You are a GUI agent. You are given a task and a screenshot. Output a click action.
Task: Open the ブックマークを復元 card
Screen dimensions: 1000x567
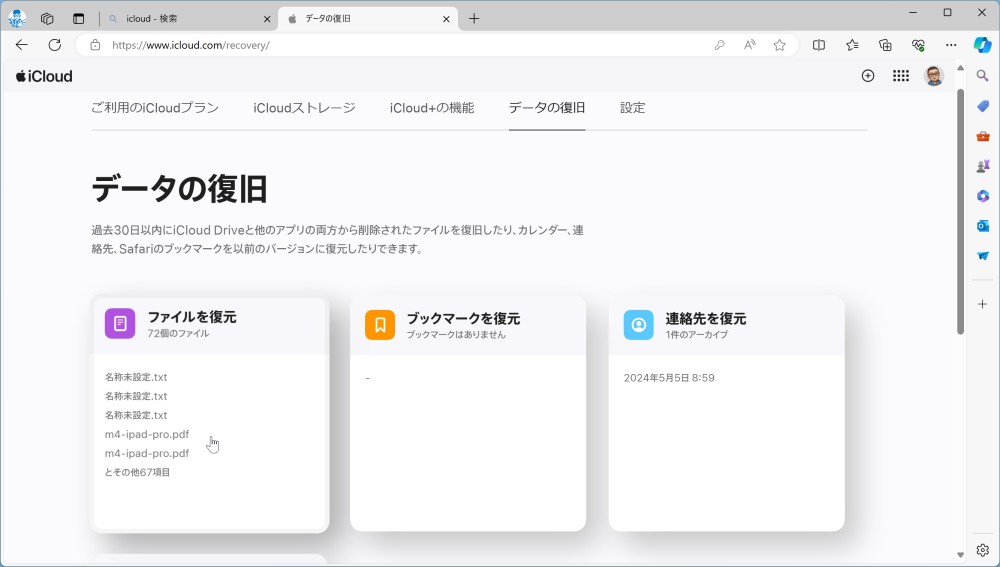click(468, 413)
